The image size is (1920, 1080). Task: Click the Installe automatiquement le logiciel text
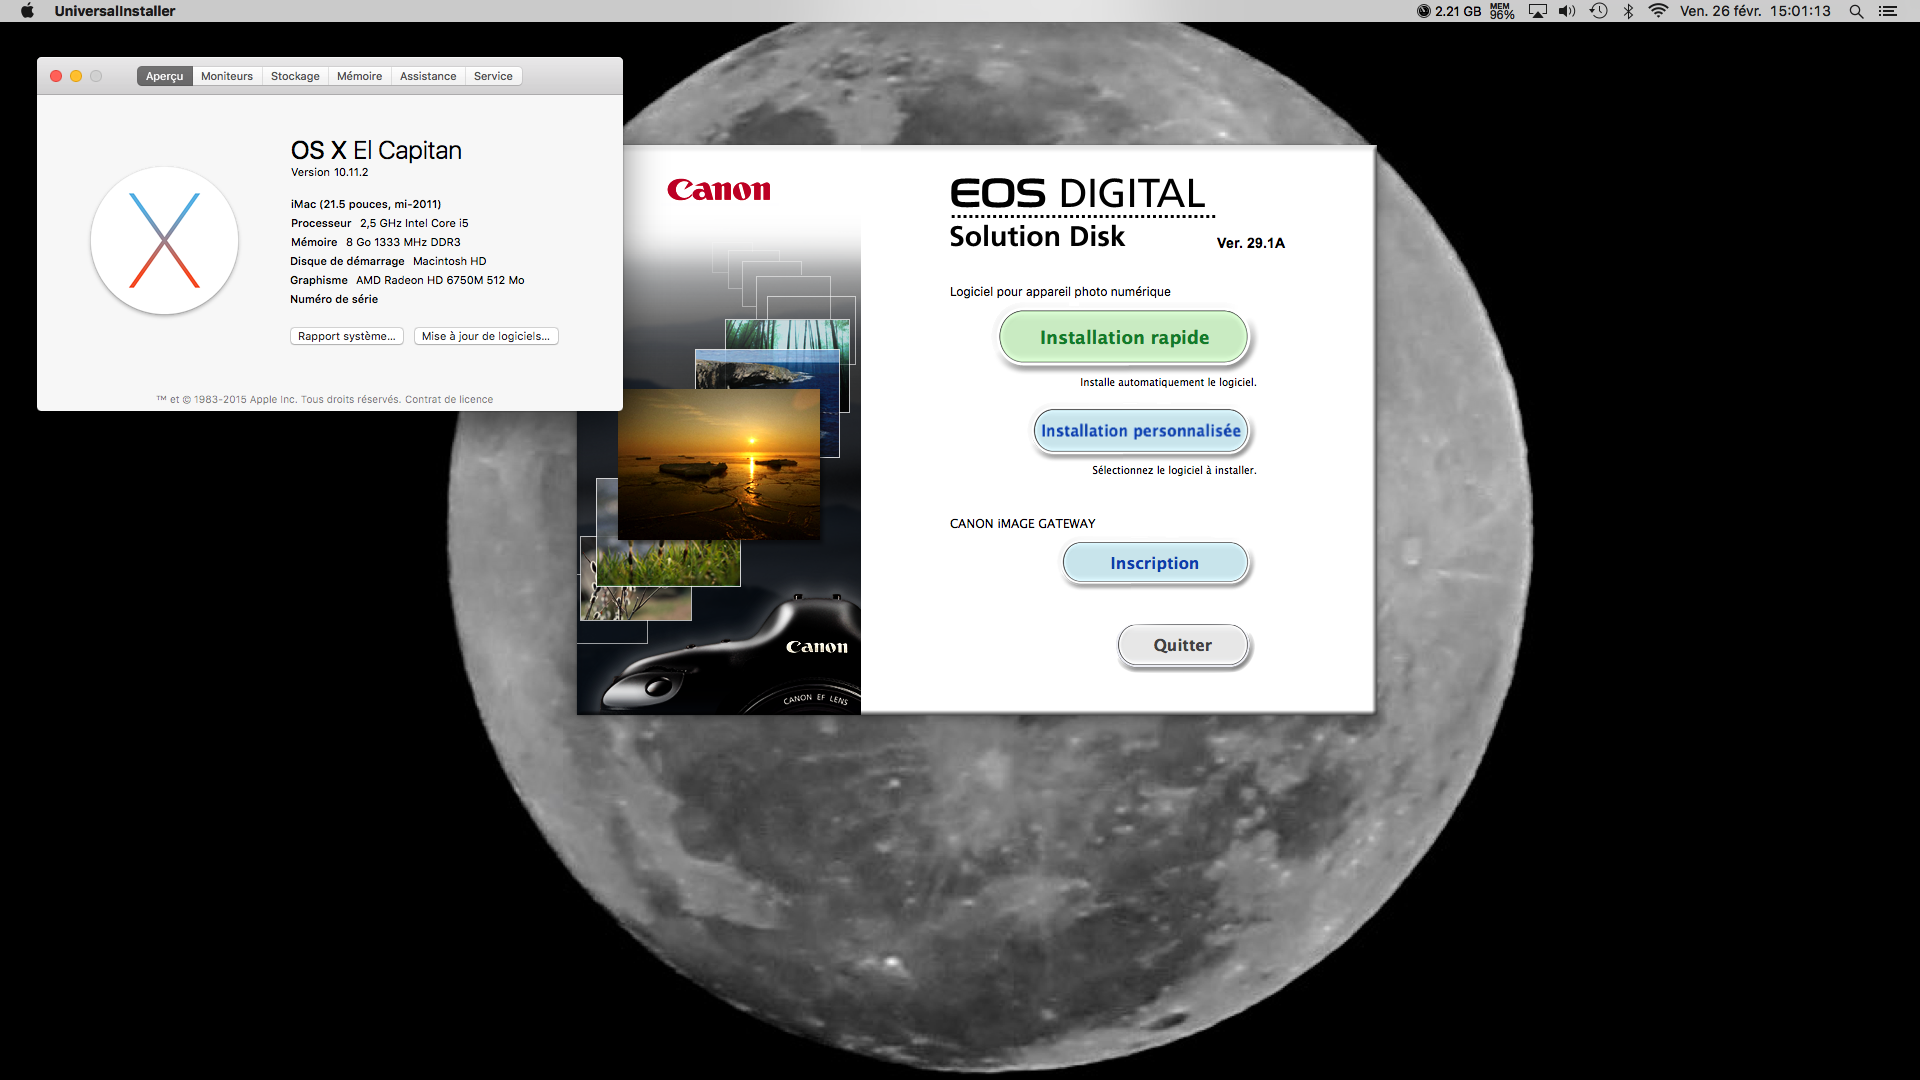(1168, 382)
